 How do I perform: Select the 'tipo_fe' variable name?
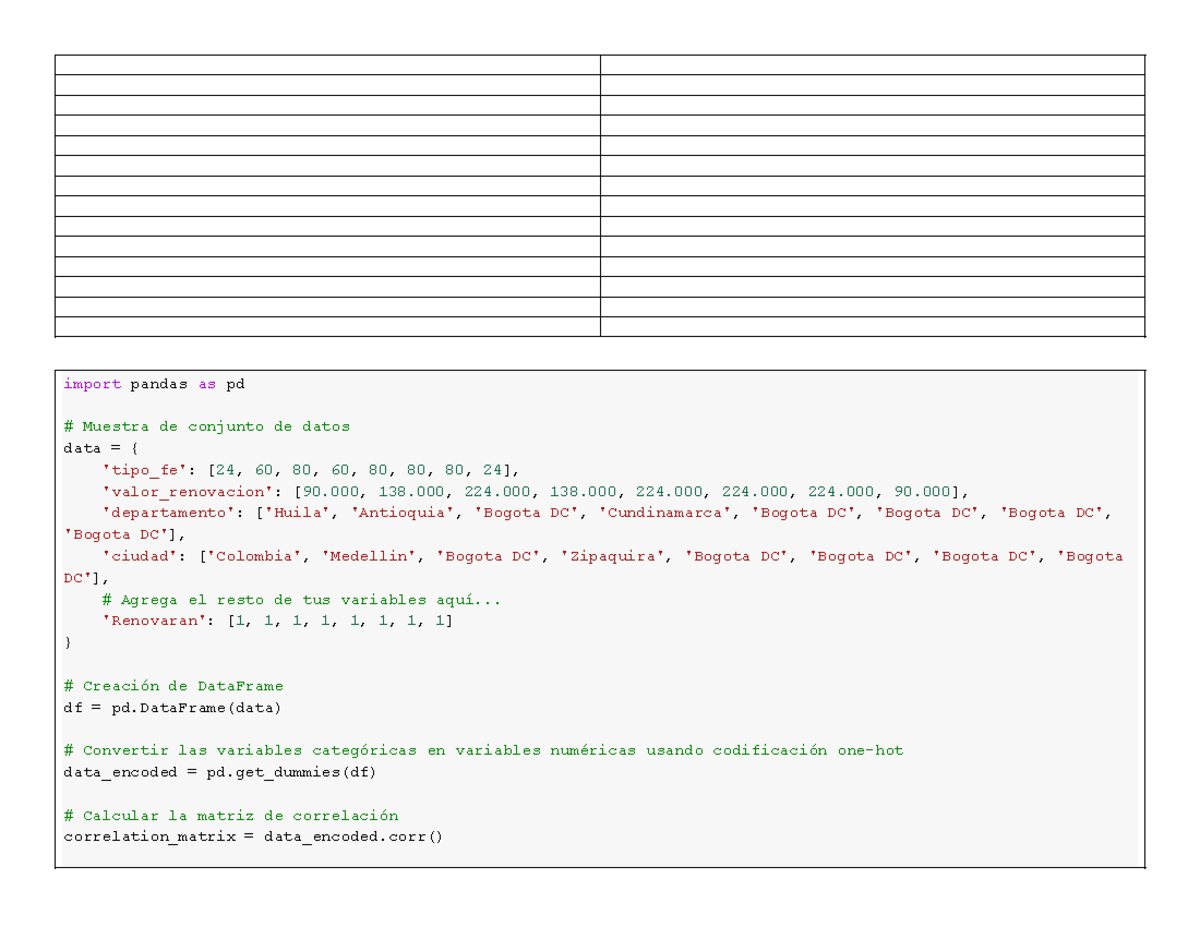click(x=140, y=469)
